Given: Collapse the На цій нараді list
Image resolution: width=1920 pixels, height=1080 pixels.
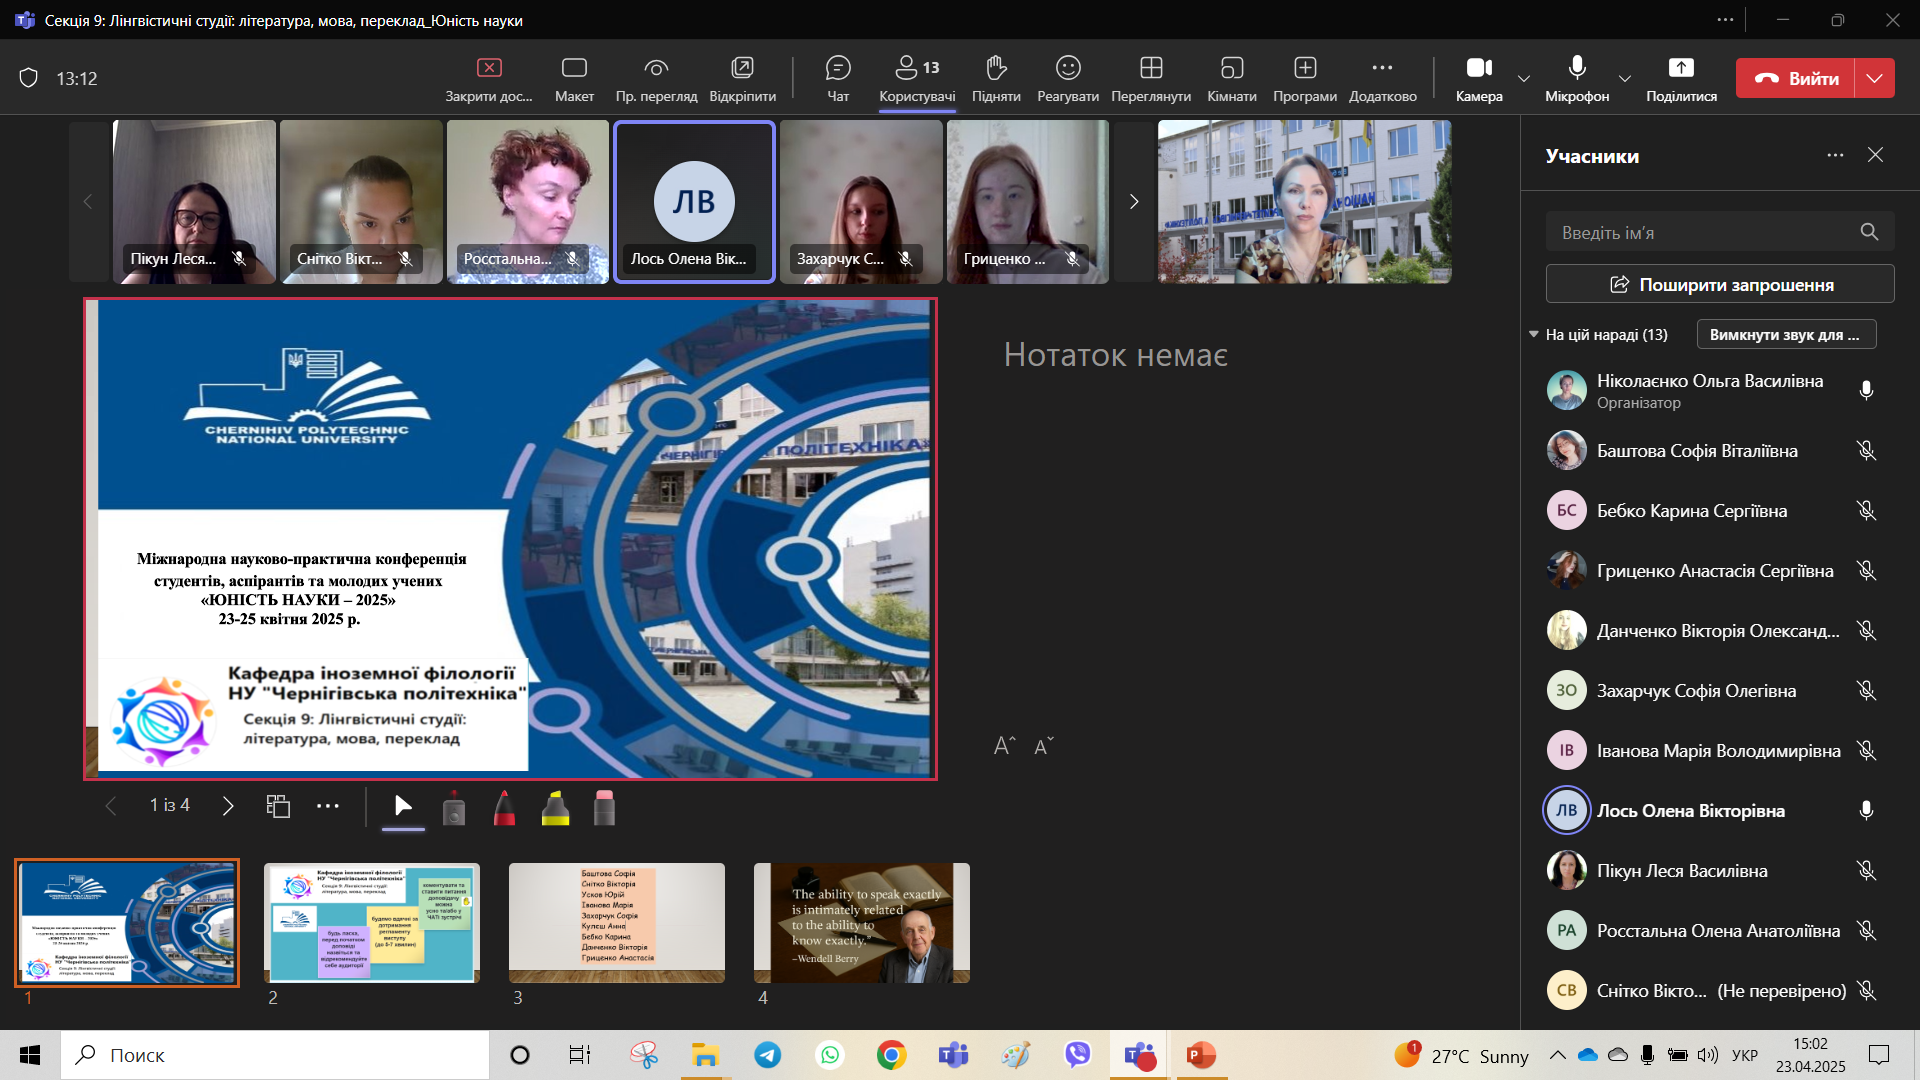Looking at the screenshot, I should pyautogui.click(x=1534, y=334).
